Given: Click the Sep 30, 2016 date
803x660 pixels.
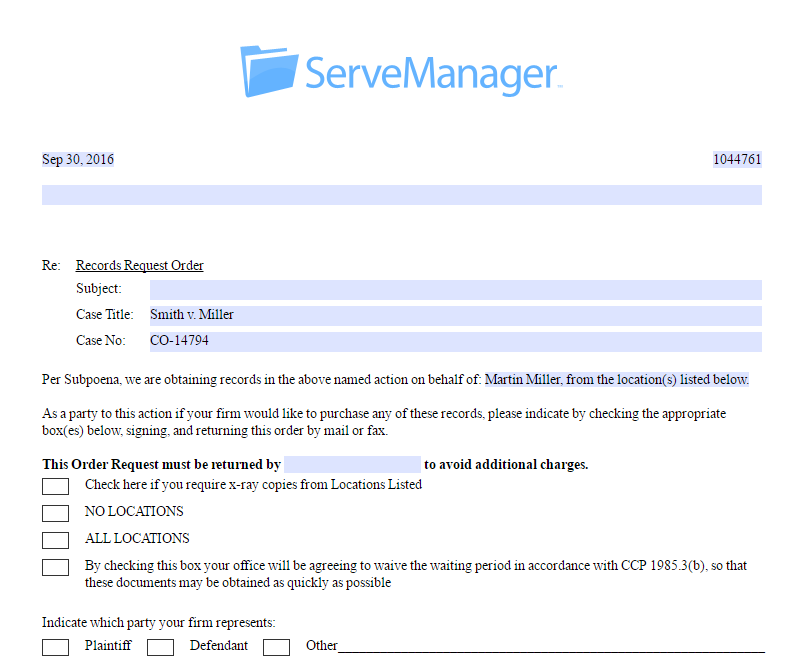Looking at the screenshot, I should (x=77, y=159).
